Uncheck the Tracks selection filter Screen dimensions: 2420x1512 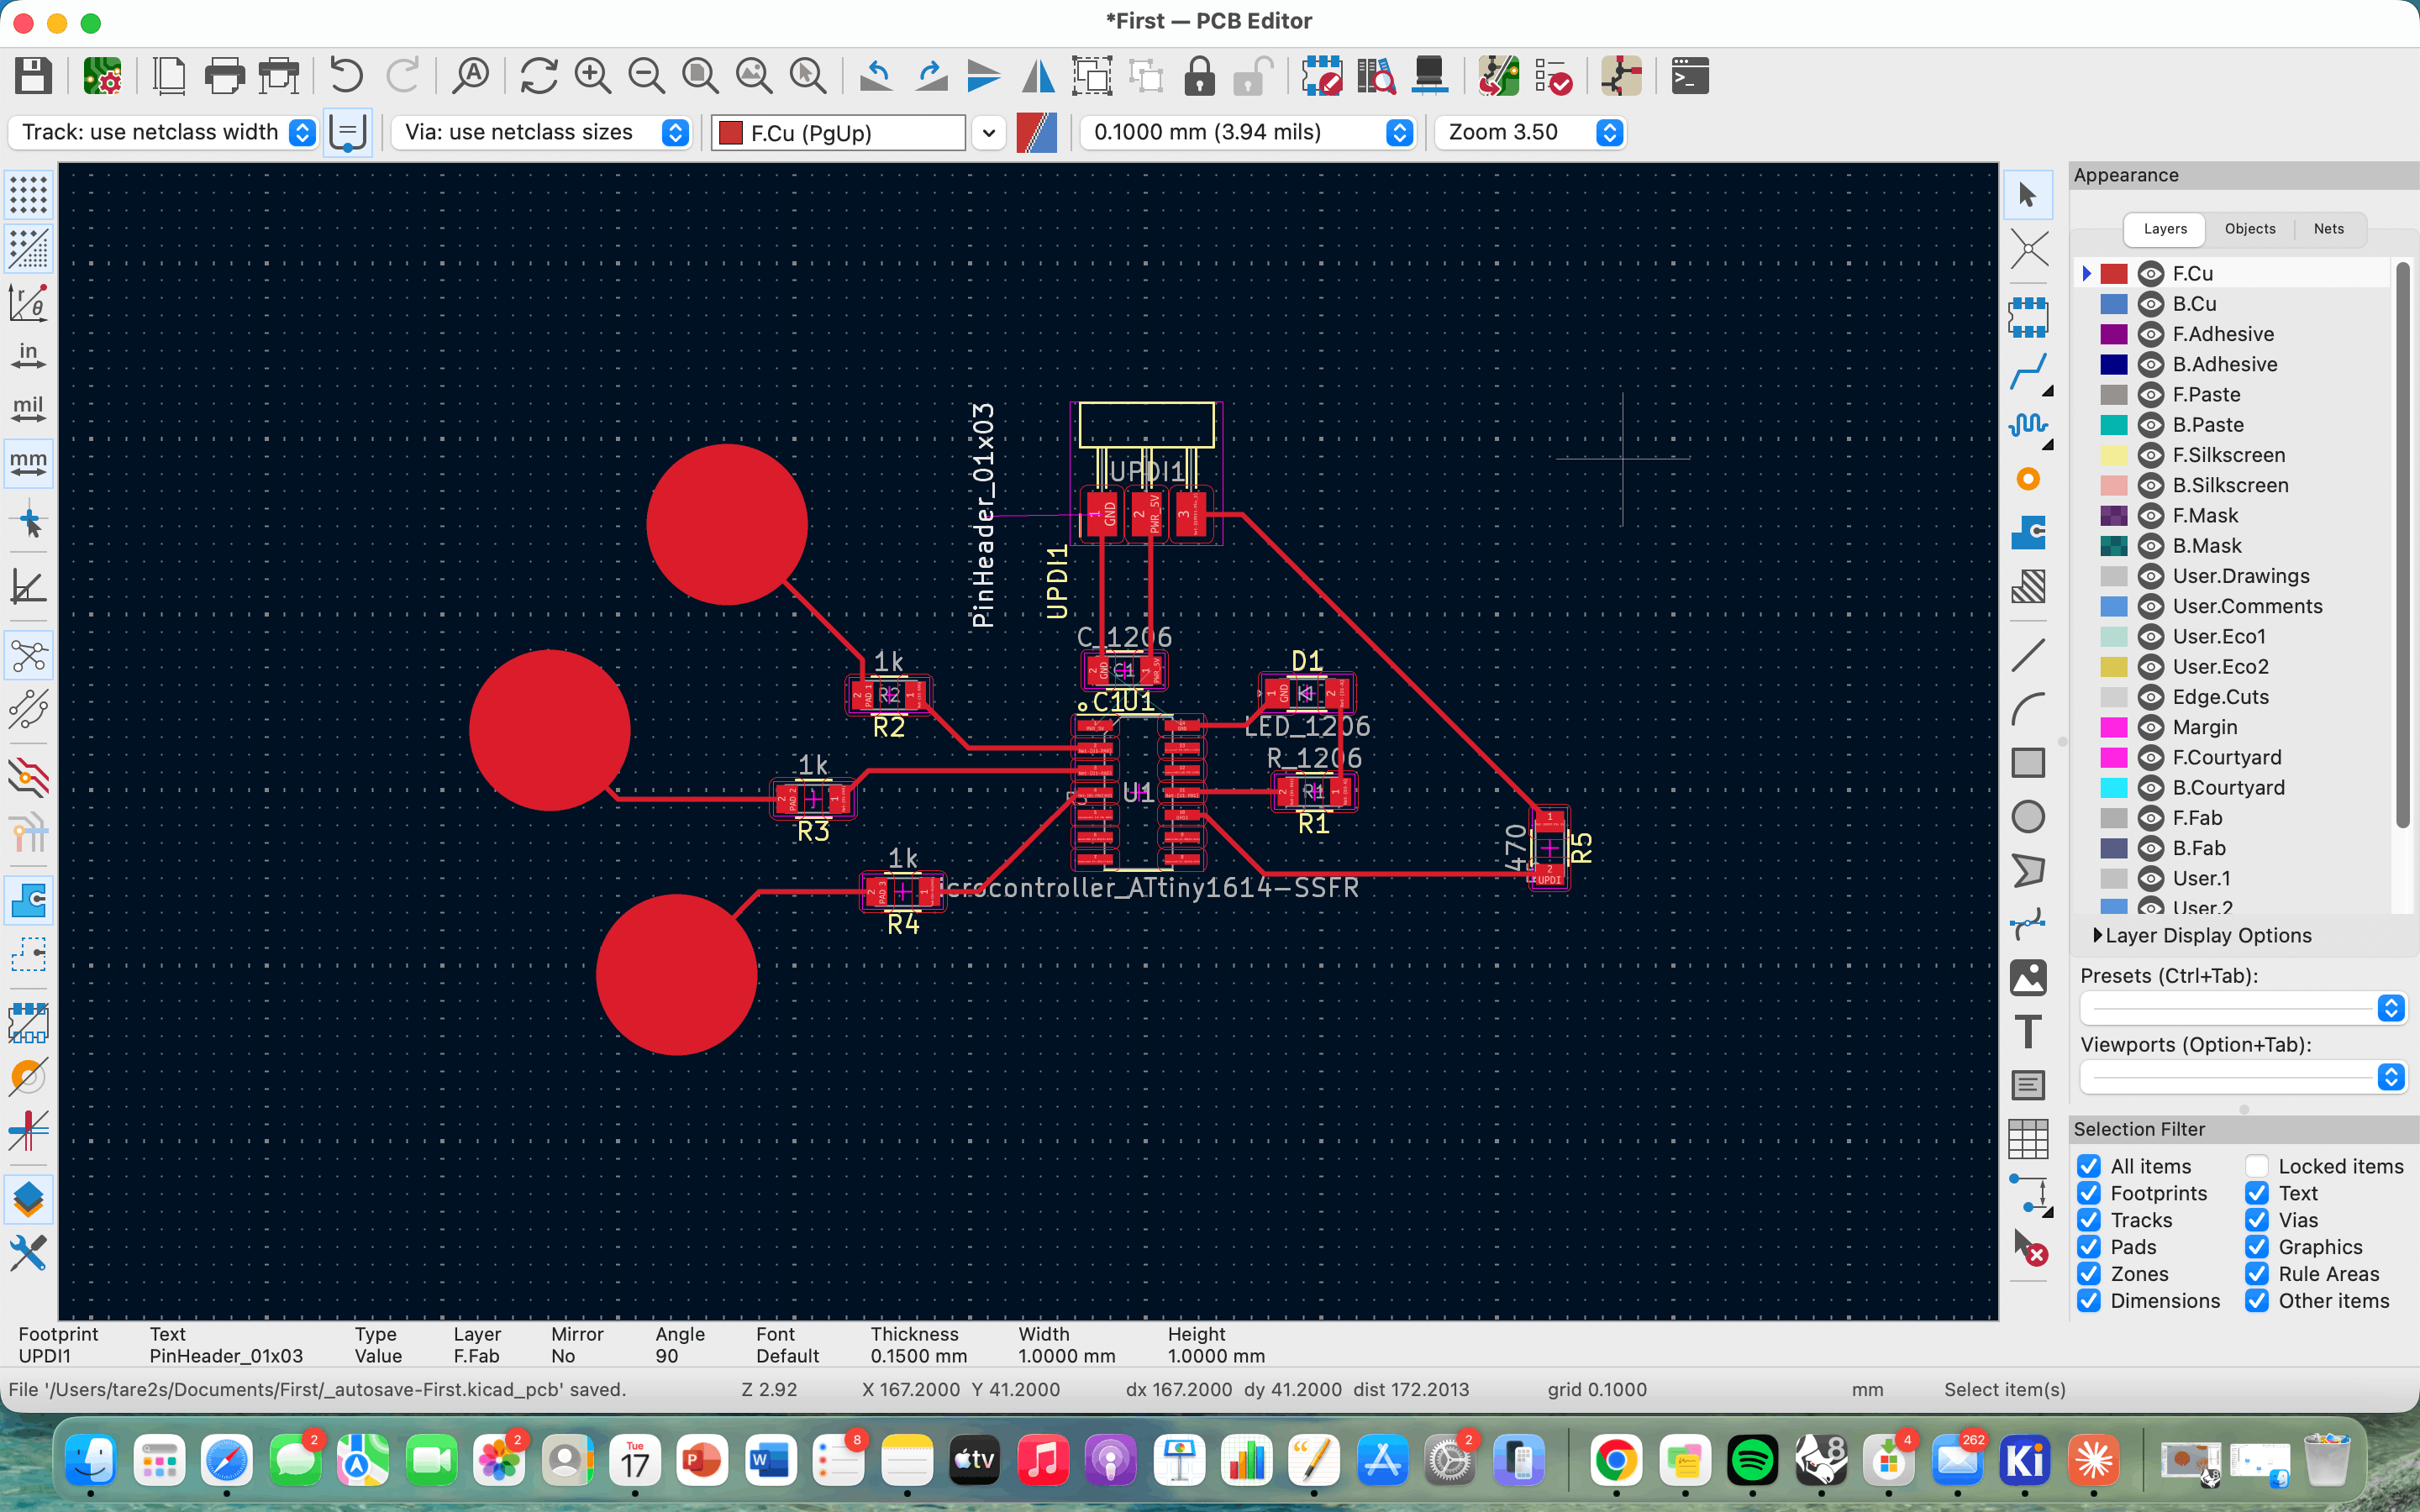coord(2089,1220)
